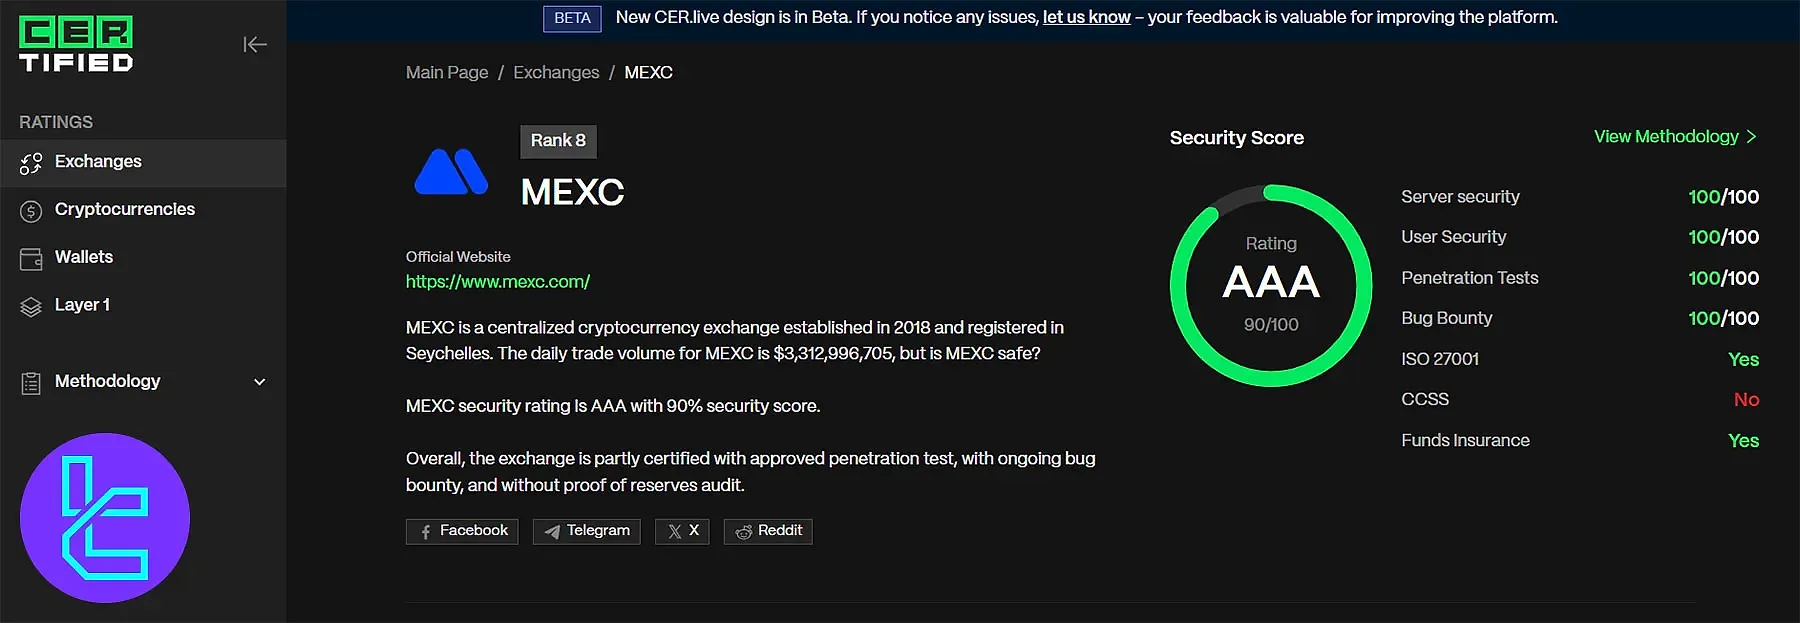Click the Cryptocurrencies coin icon

31,211
